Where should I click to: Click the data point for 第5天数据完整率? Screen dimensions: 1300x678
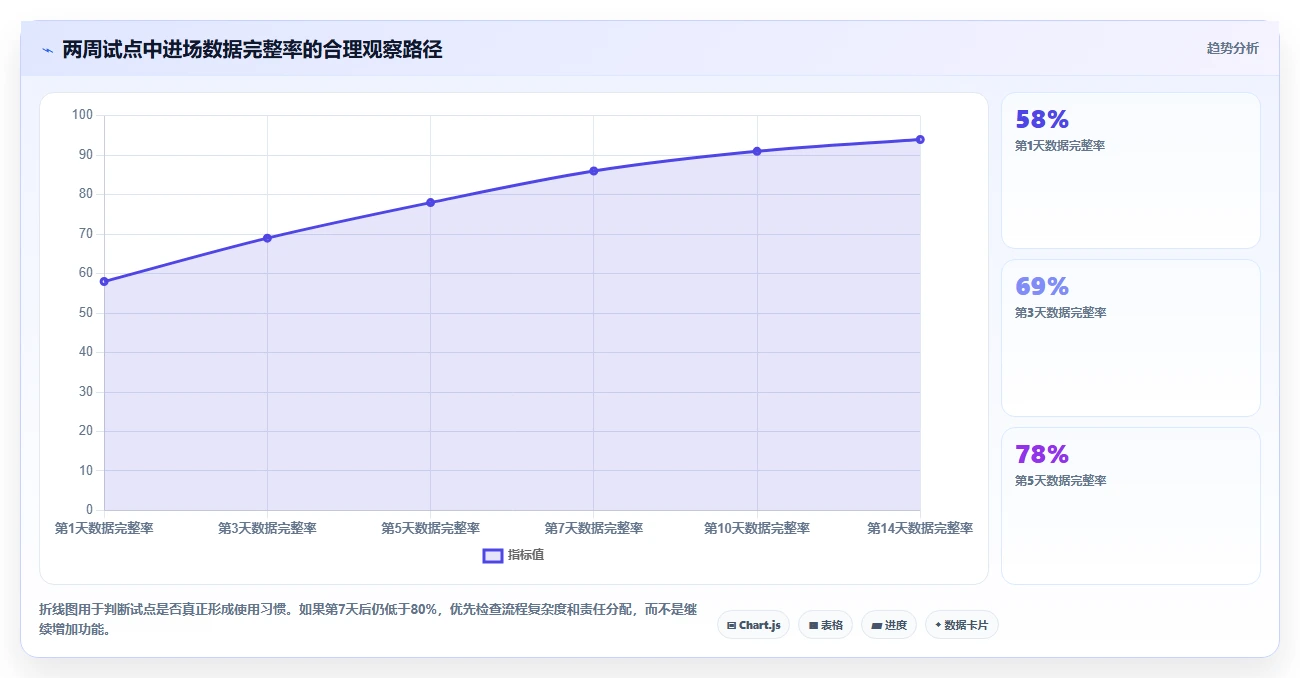(430, 202)
